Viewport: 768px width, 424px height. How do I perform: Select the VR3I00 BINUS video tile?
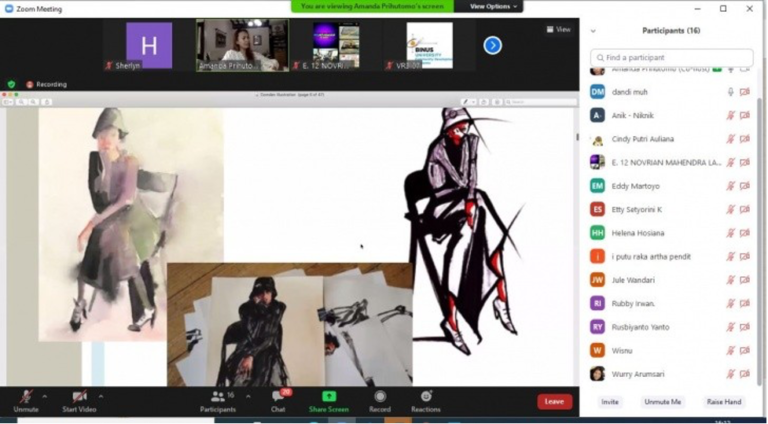(x=429, y=46)
